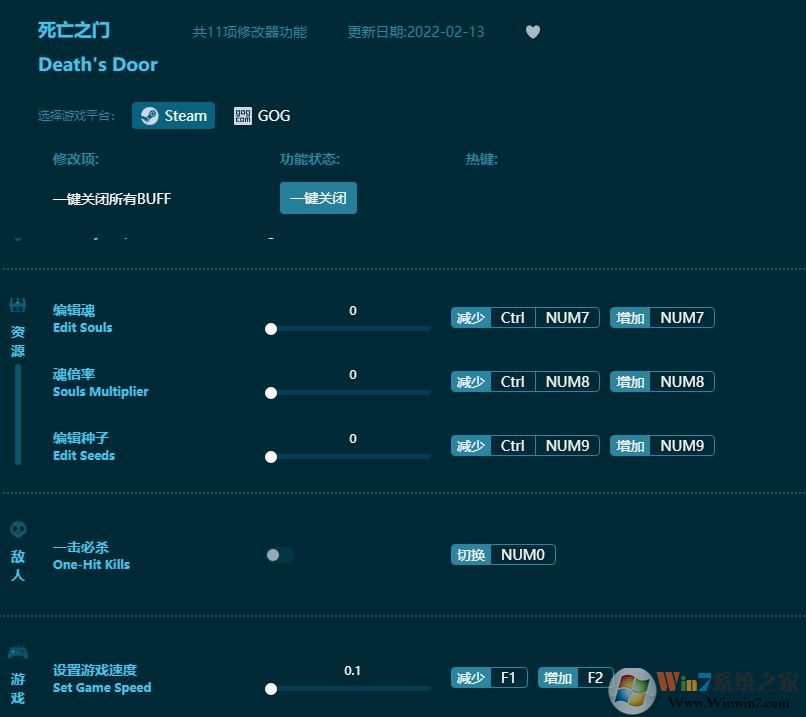This screenshot has width=806, height=717.
Task: Click the 死亡之门 game title
Action: click(74, 30)
